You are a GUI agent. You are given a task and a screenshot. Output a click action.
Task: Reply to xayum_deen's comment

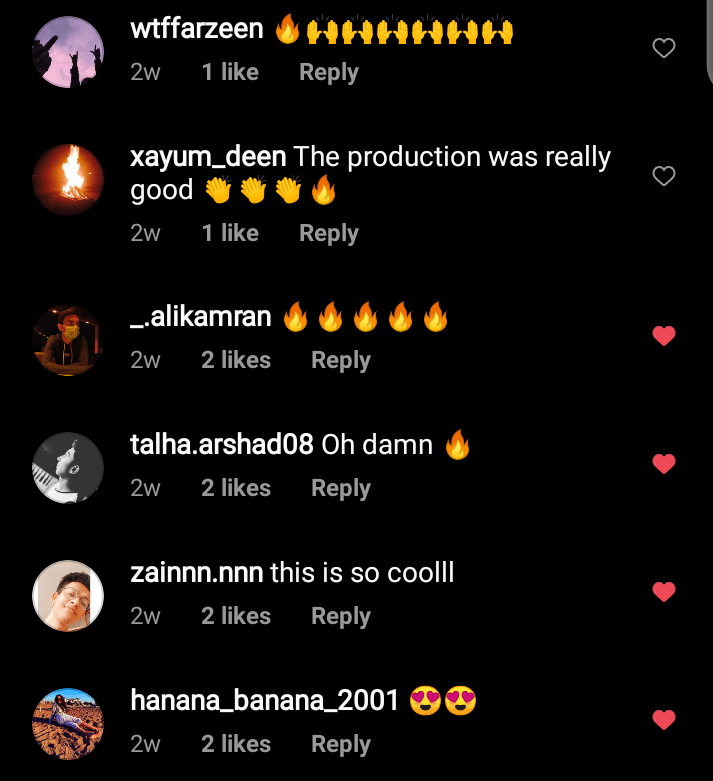click(329, 233)
